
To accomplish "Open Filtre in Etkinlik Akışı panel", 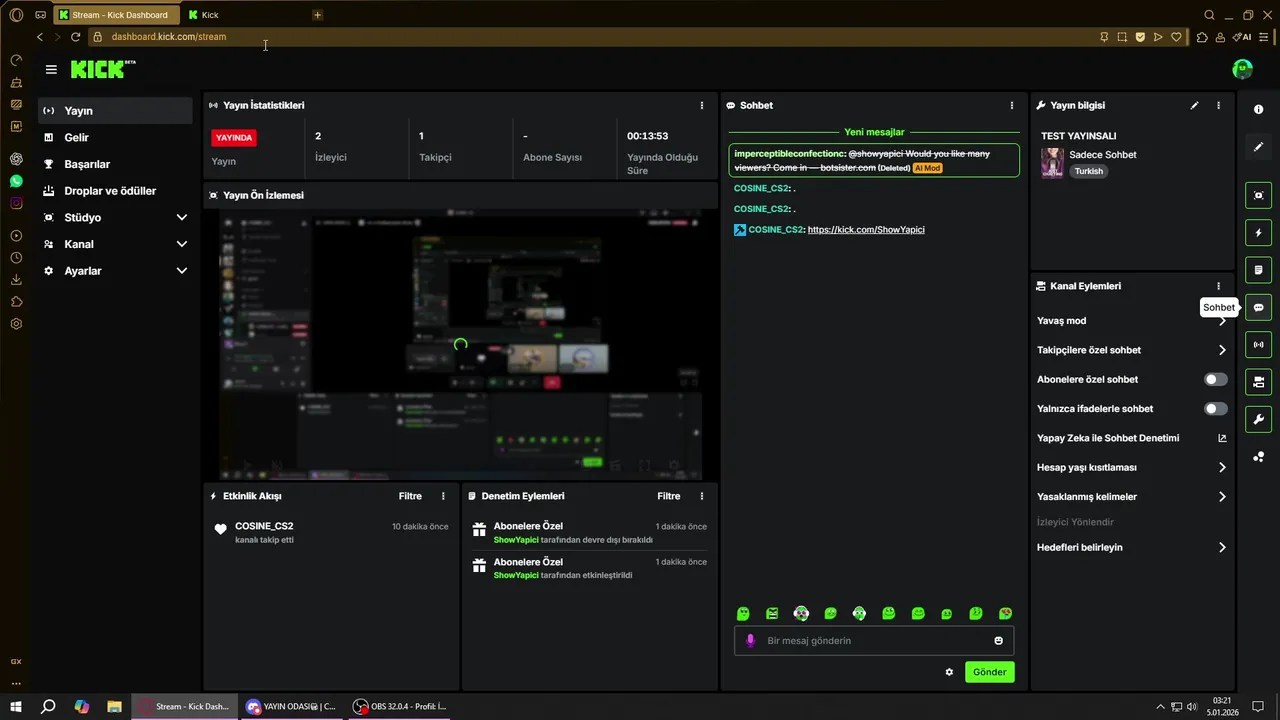I will click(410, 496).
